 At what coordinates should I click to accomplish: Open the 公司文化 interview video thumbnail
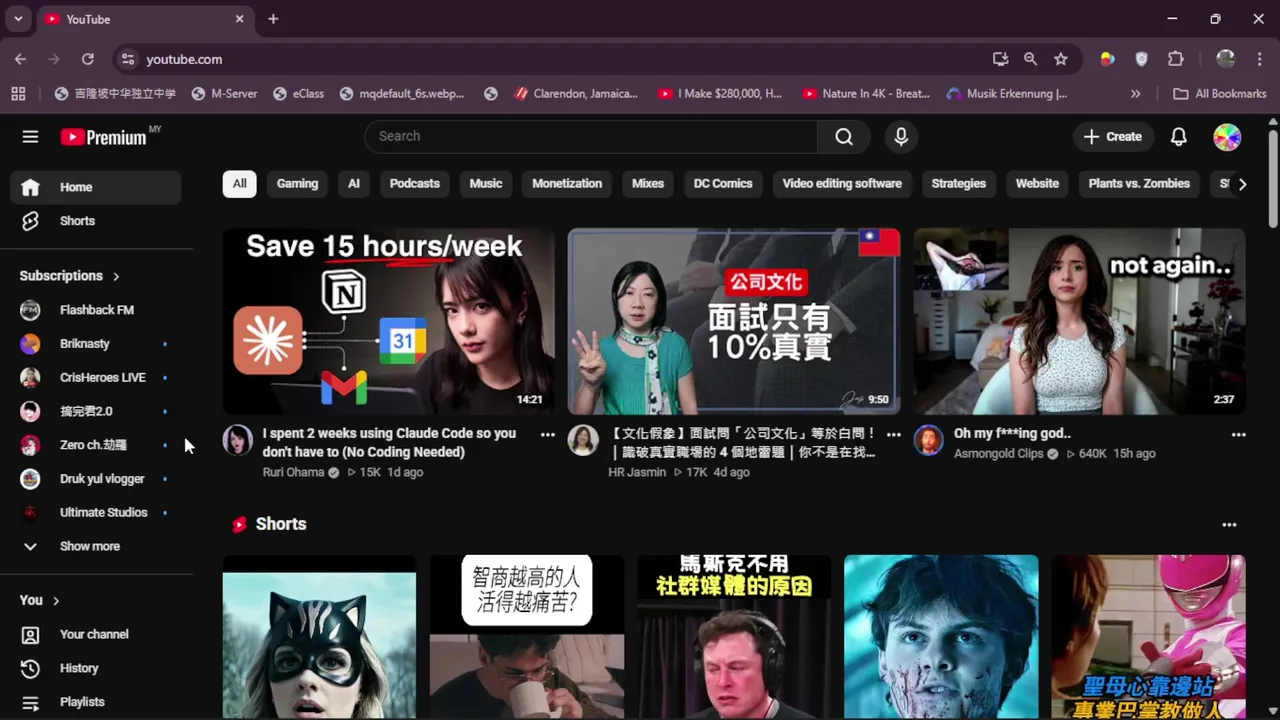734,321
